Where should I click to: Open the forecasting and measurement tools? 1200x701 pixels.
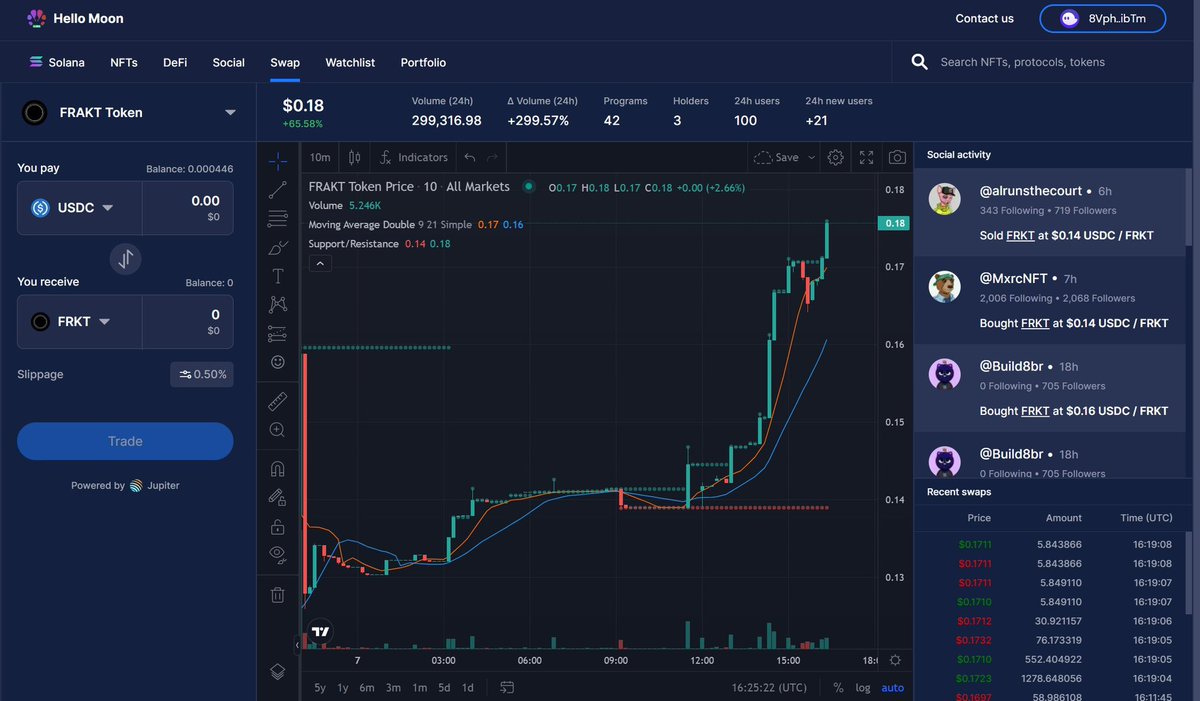pos(278,333)
